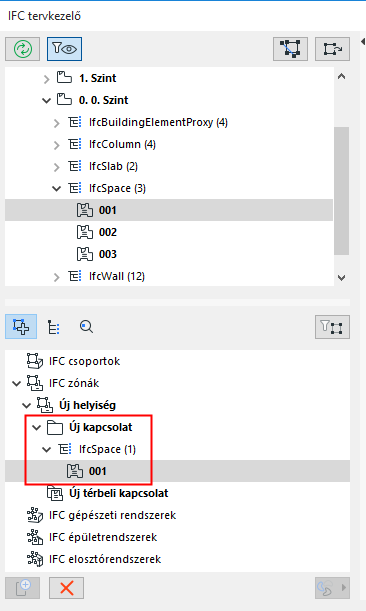Toggle the add assignment mode button
This screenshot has height=611, width=366.
pyautogui.click(x=21, y=327)
